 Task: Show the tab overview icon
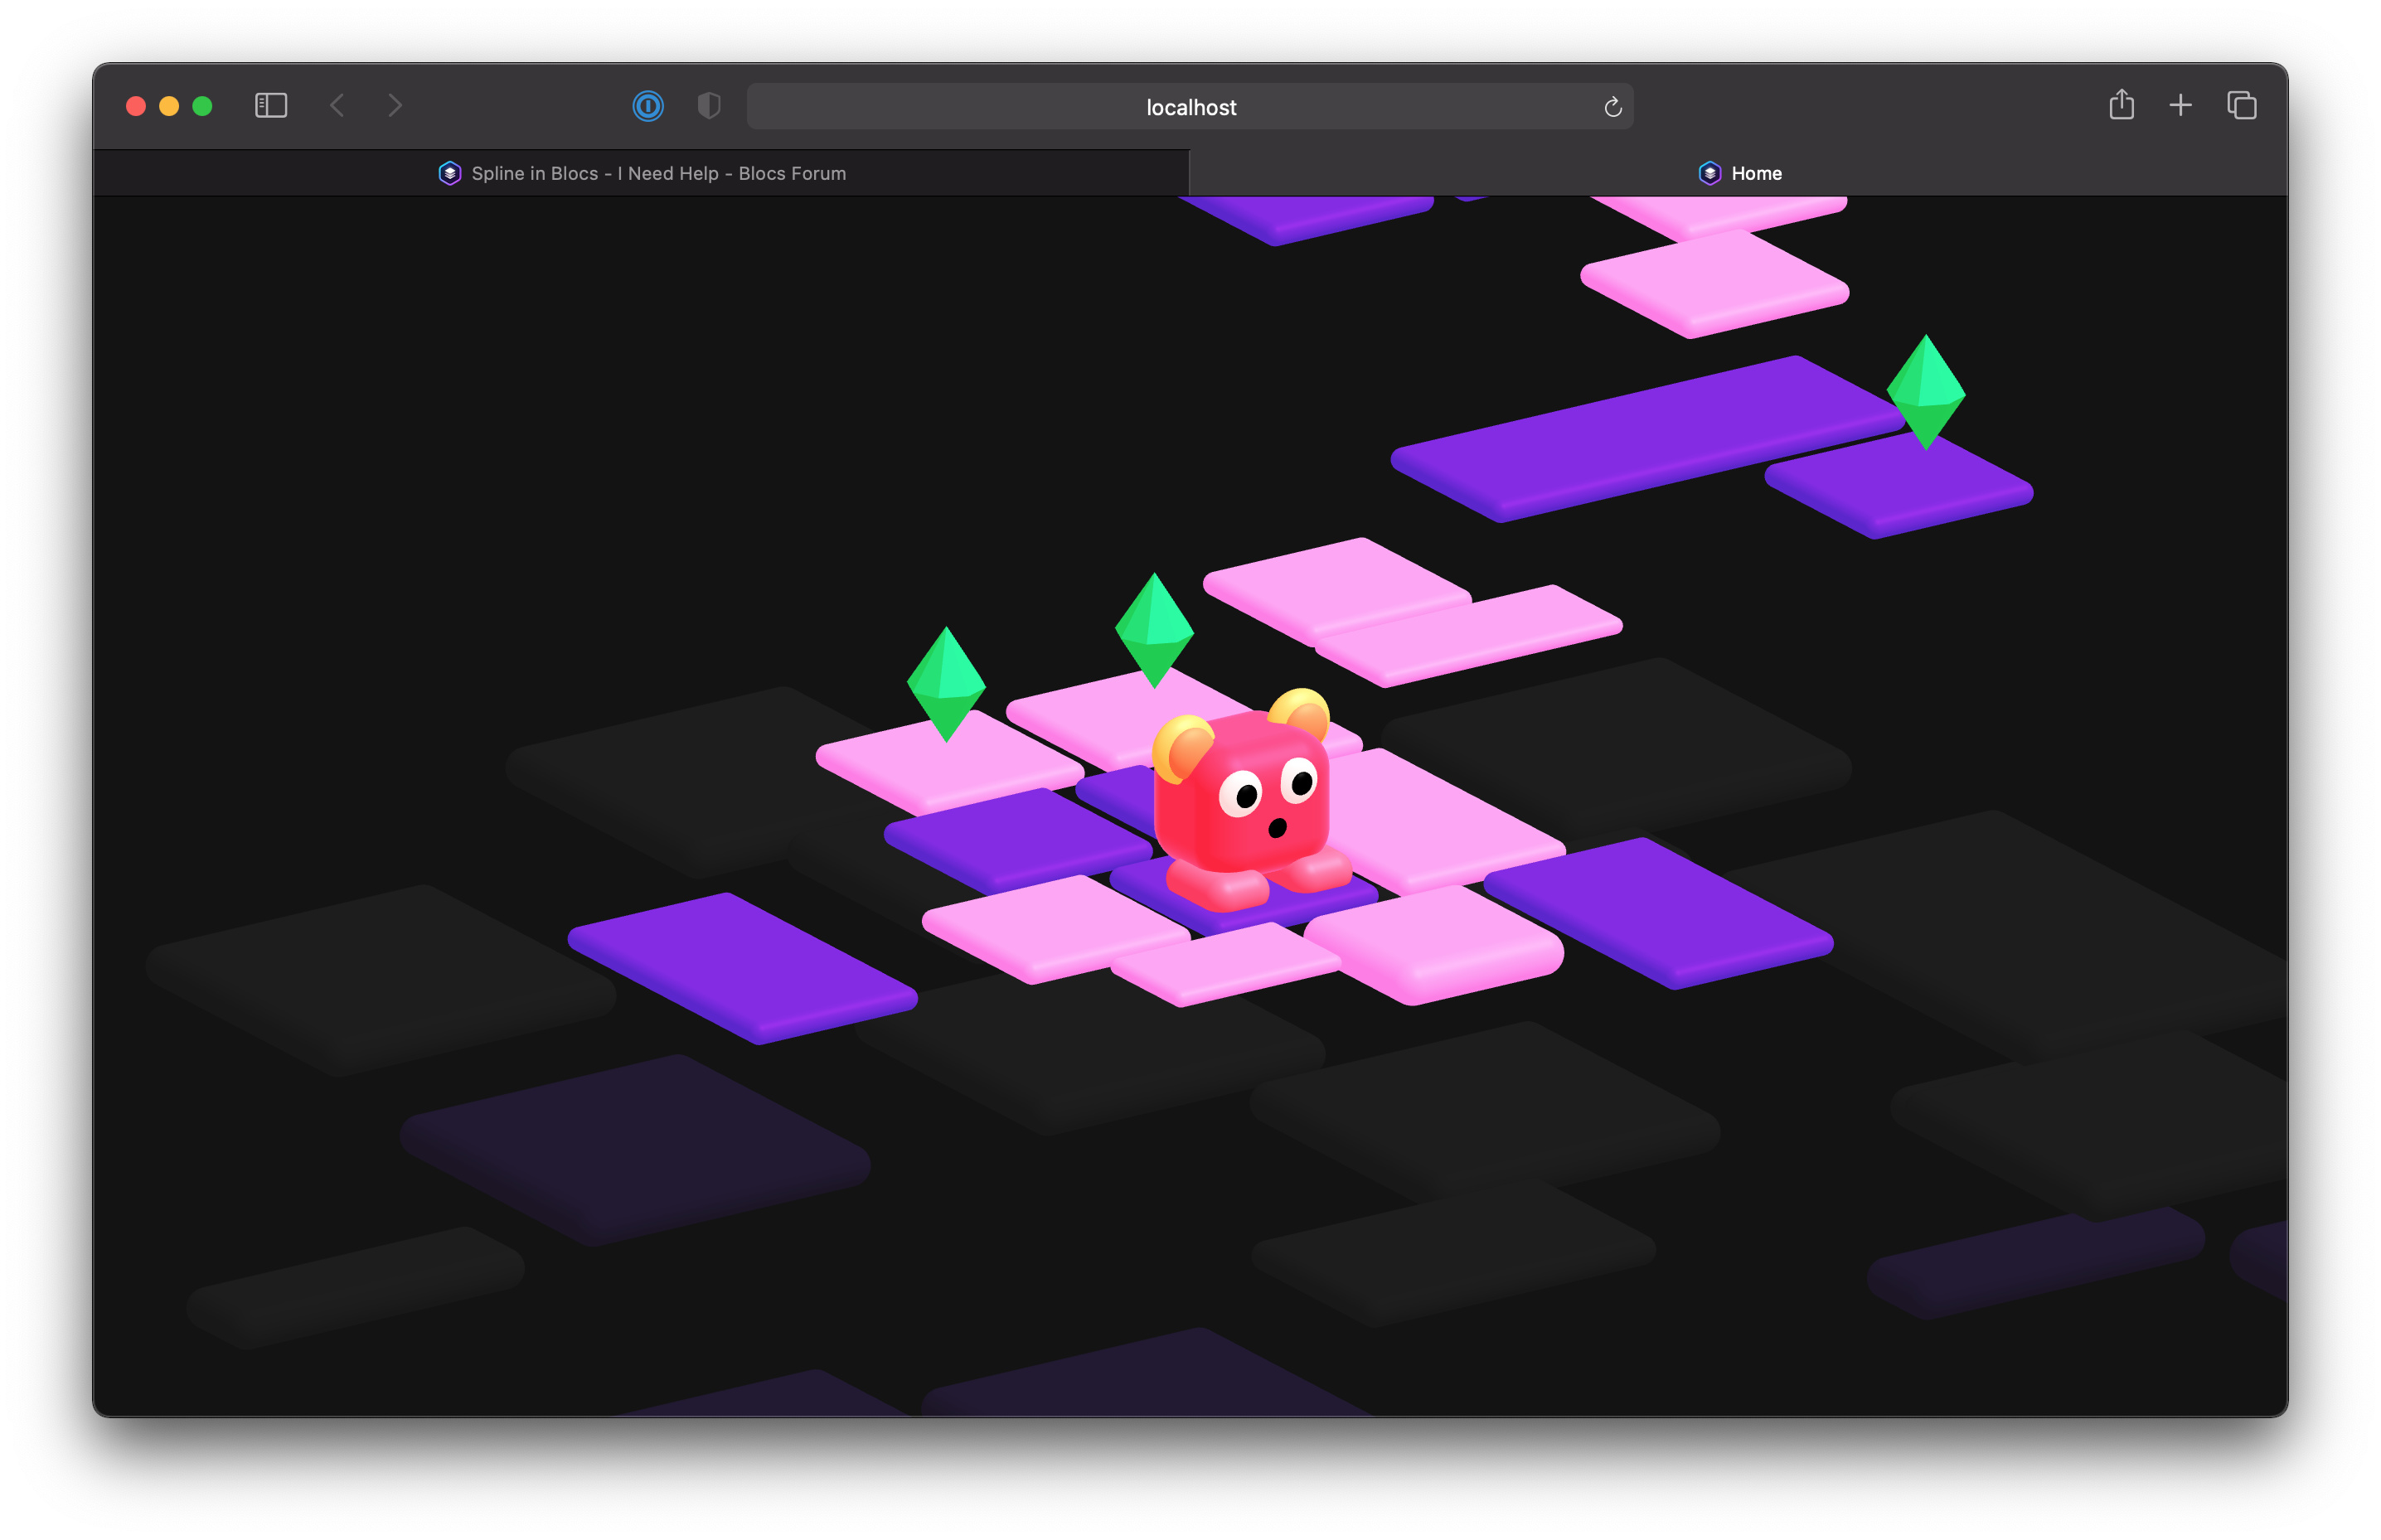(x=2241, y=105)
